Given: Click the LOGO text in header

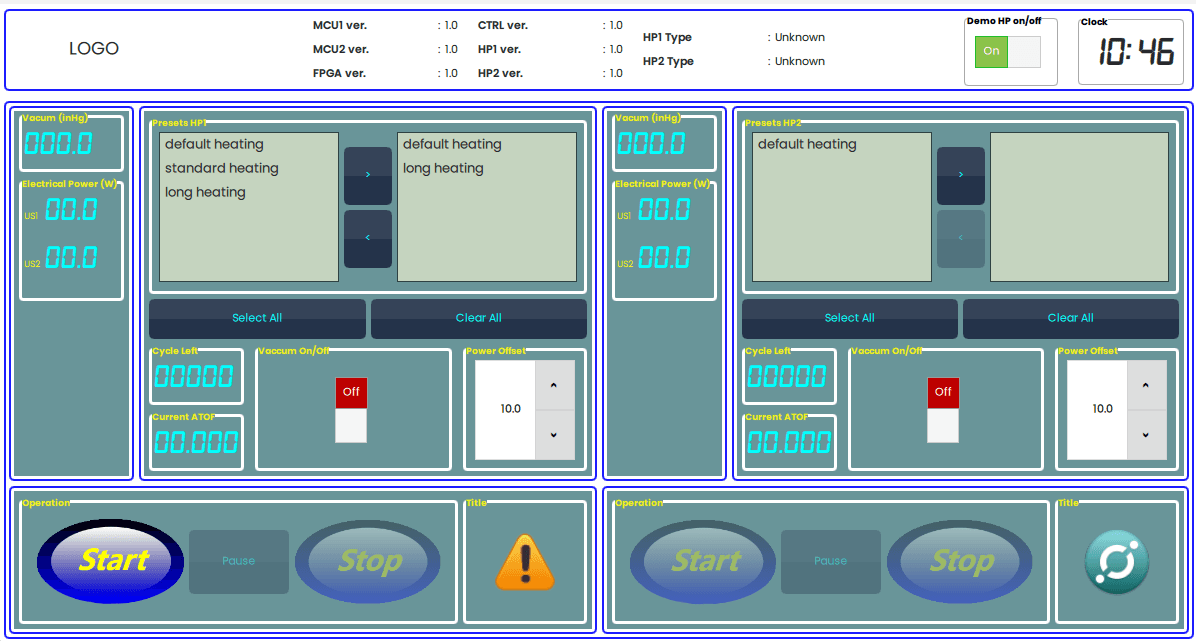Looking at the screenshot, I should 94,49.
